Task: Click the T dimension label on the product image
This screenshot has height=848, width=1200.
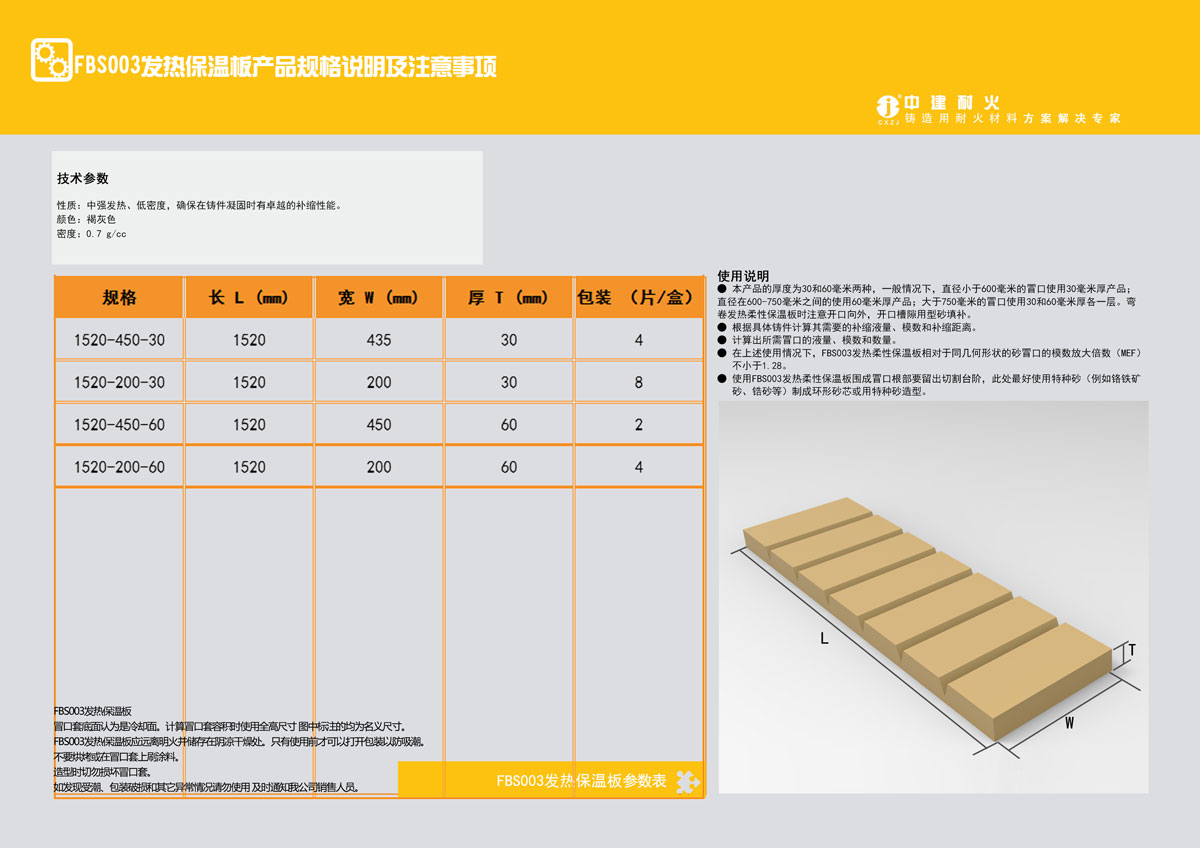Action: [x=1133, y=650]
